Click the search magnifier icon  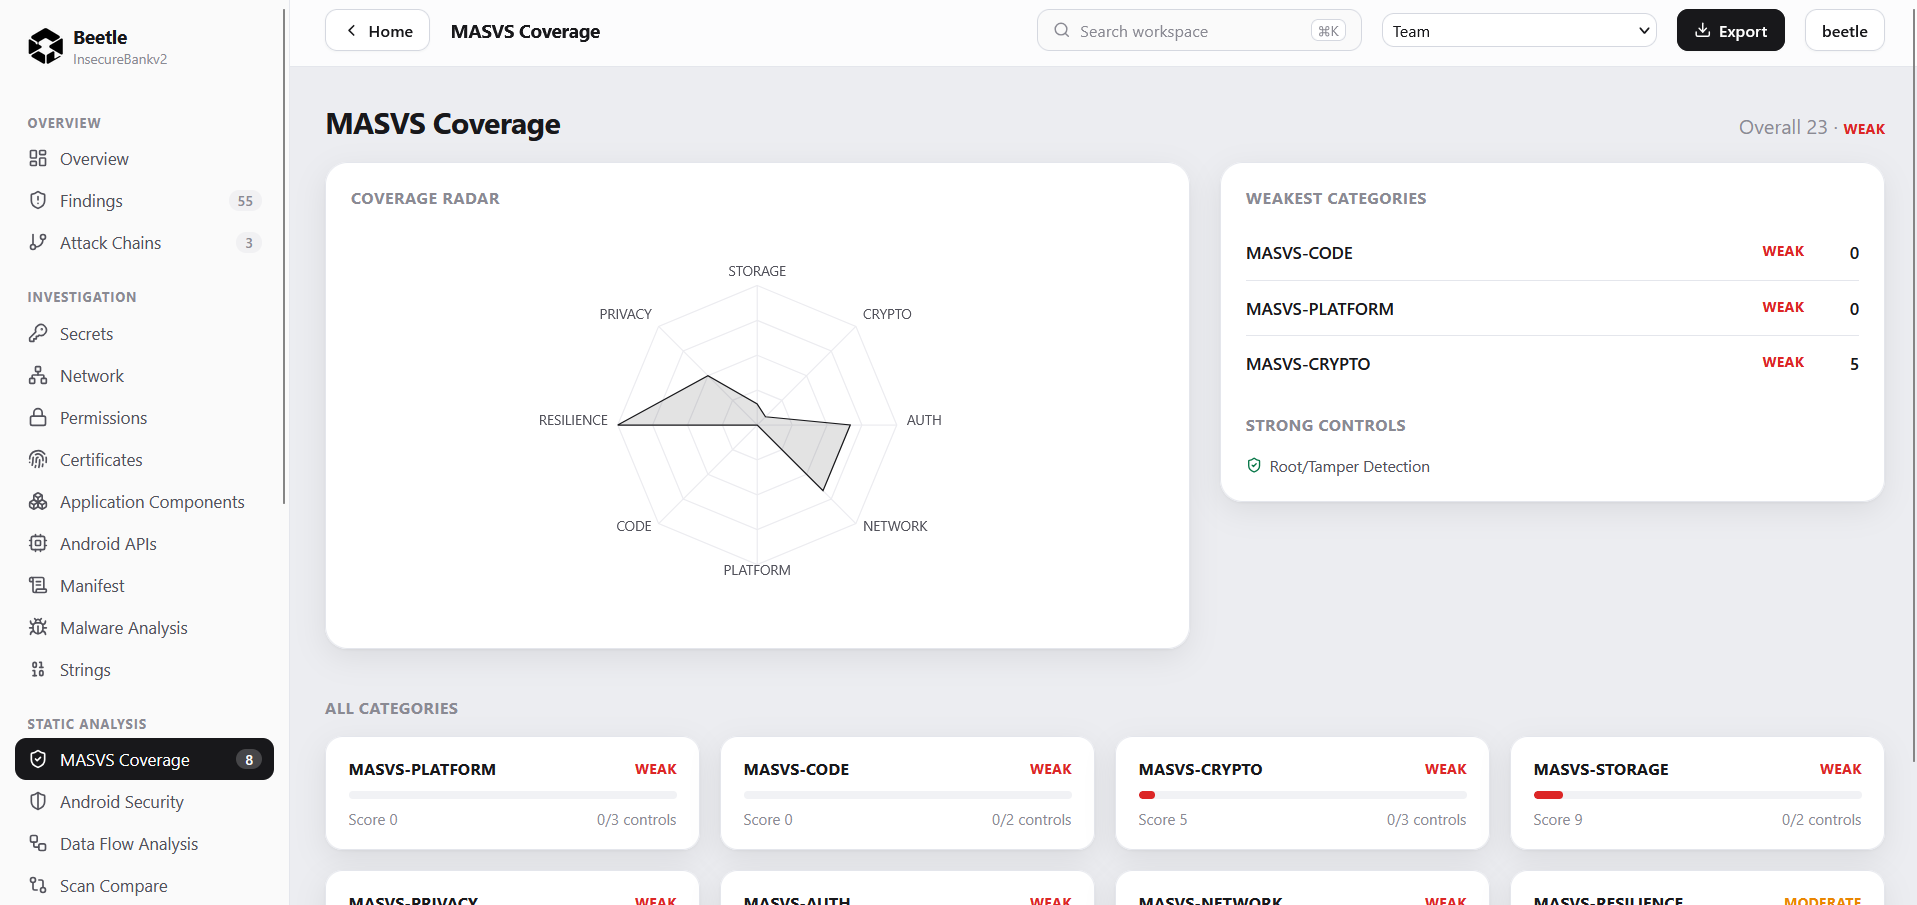pos(1062,30)
